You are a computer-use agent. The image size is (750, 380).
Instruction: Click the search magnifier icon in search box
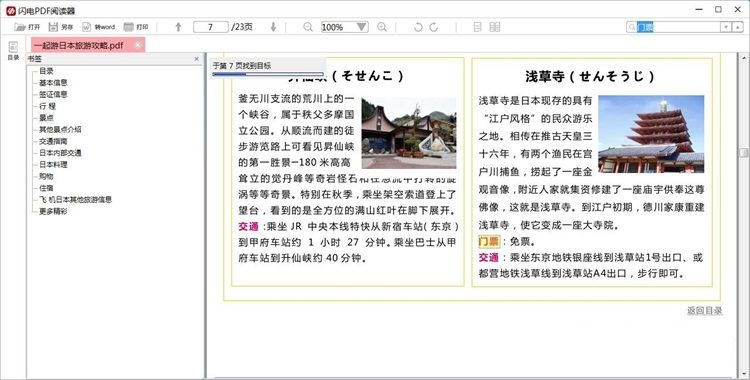631,27
